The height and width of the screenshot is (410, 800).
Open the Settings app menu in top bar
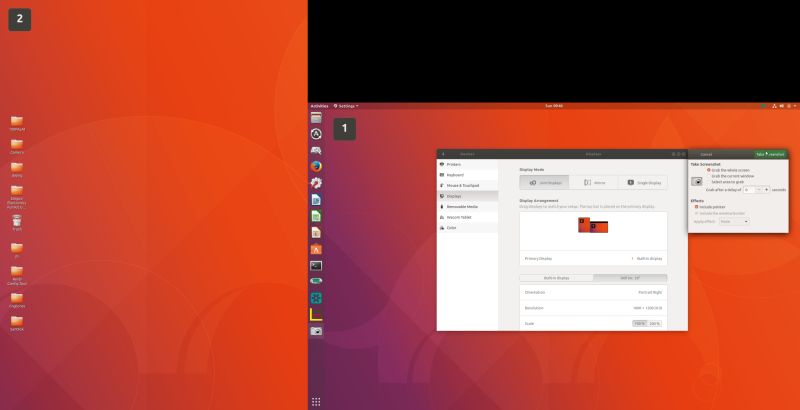(x=346, y=106)
